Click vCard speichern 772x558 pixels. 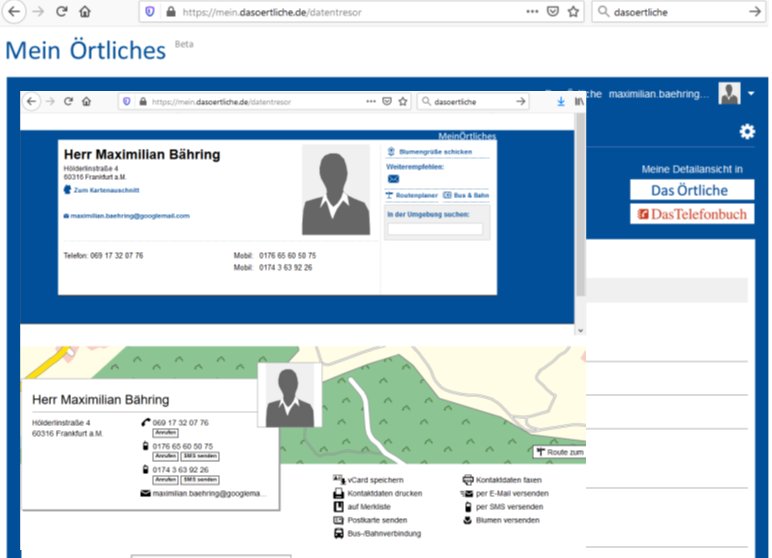[x=369, y=480]
